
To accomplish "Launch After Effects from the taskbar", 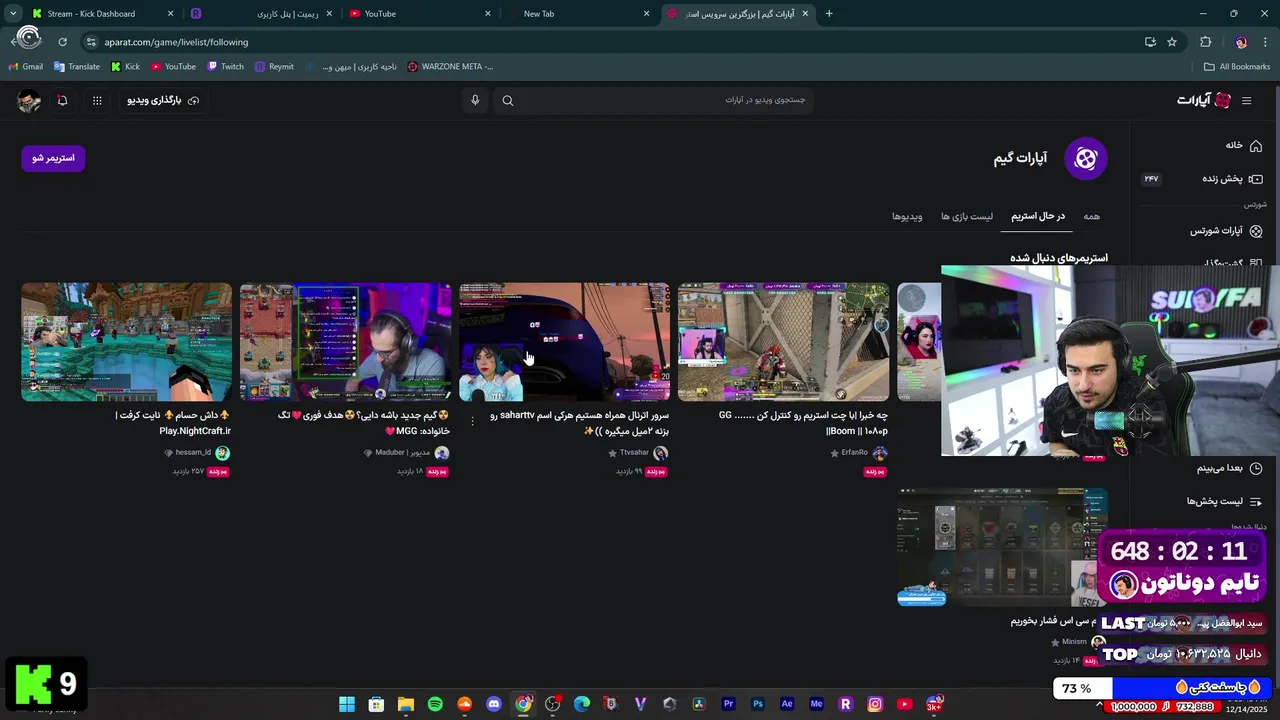I will tap(787, 704).
